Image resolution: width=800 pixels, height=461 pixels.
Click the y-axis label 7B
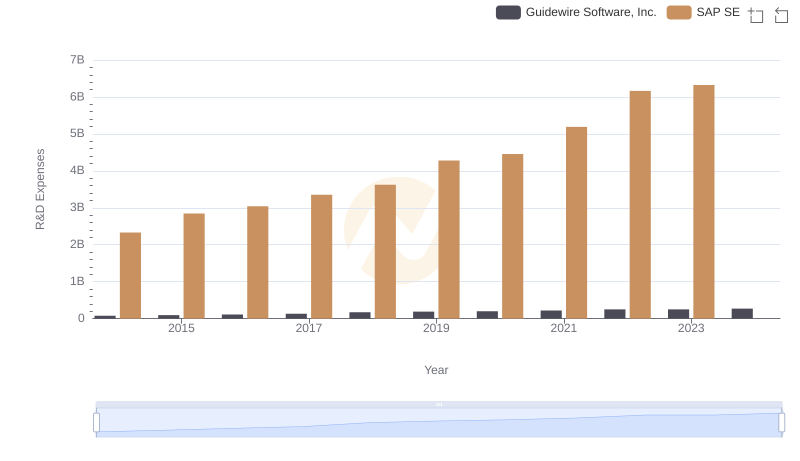click(x=77, y=60)
